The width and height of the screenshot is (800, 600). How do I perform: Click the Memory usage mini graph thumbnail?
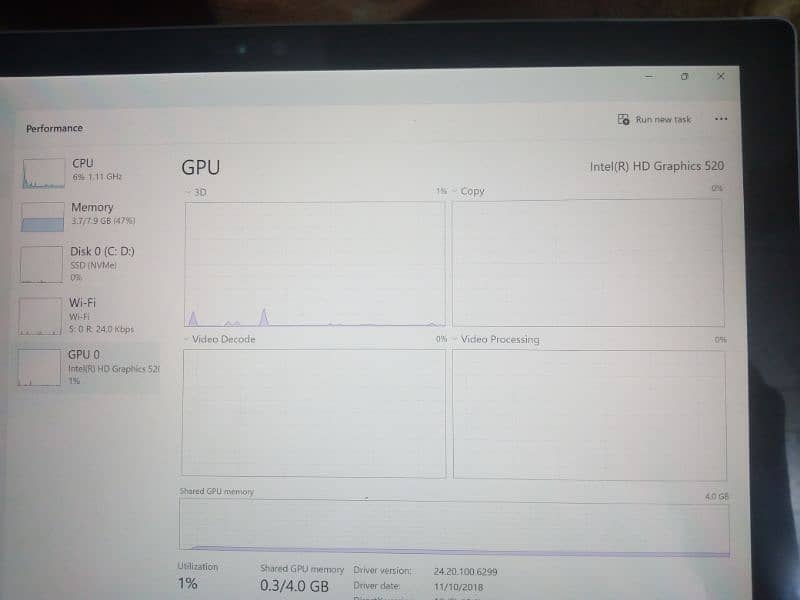click(42, 217)
